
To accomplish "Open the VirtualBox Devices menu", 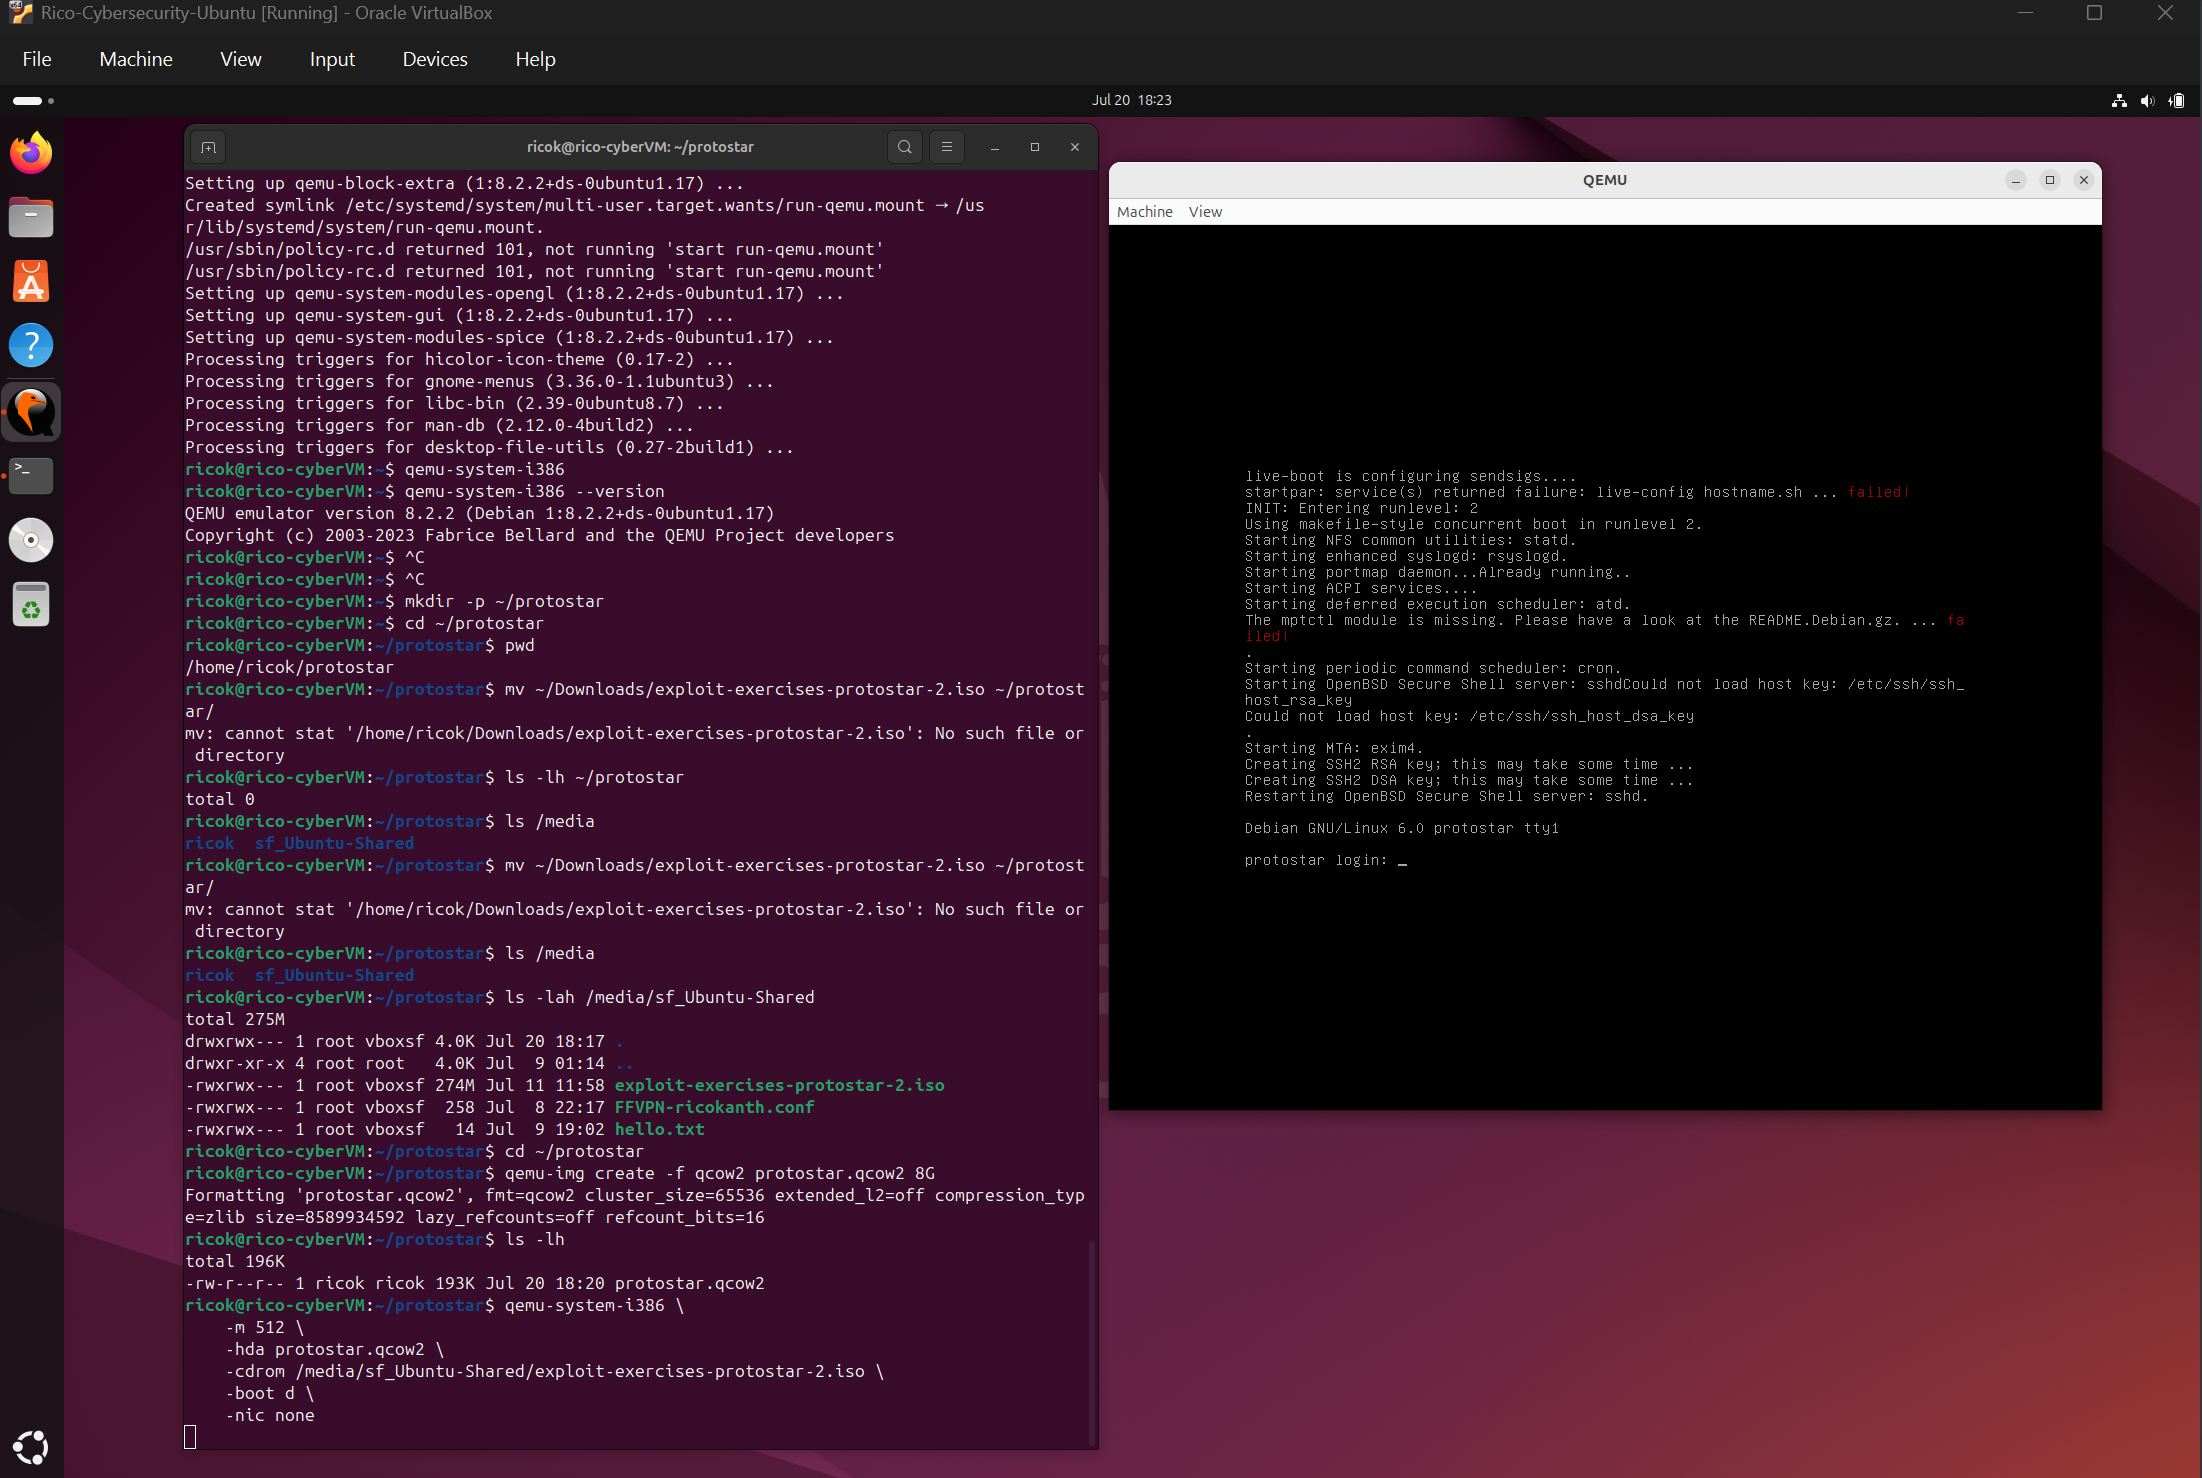I will click(x=435, y=59).
